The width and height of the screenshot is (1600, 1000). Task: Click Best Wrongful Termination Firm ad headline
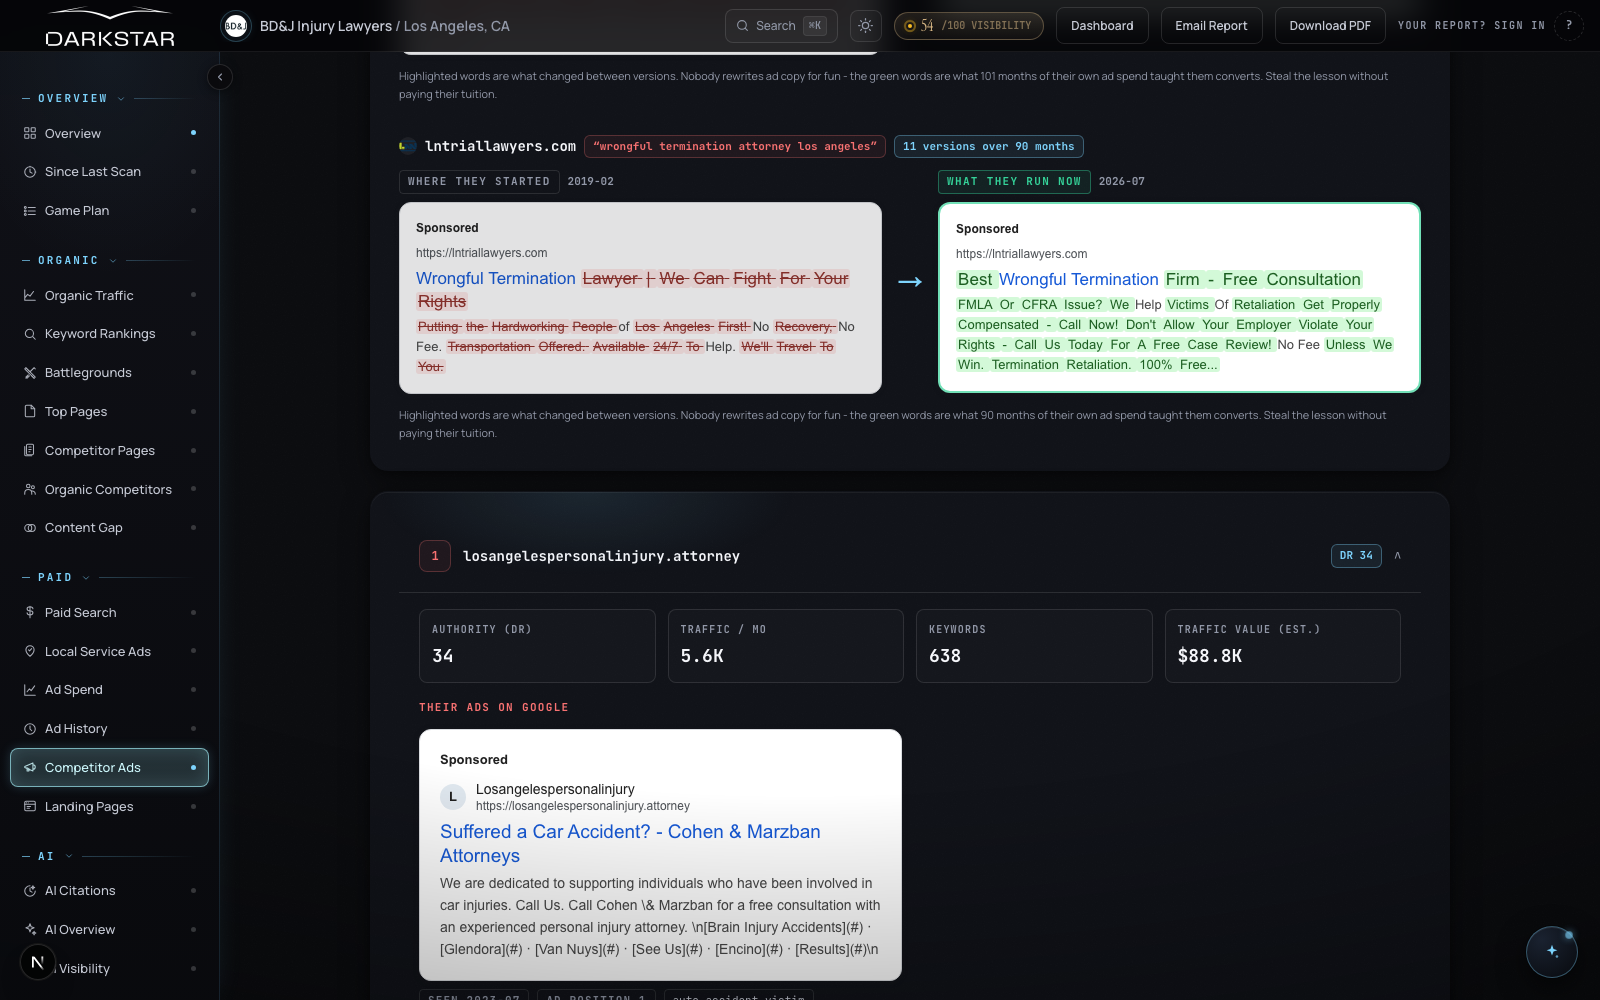point(1159,280)
